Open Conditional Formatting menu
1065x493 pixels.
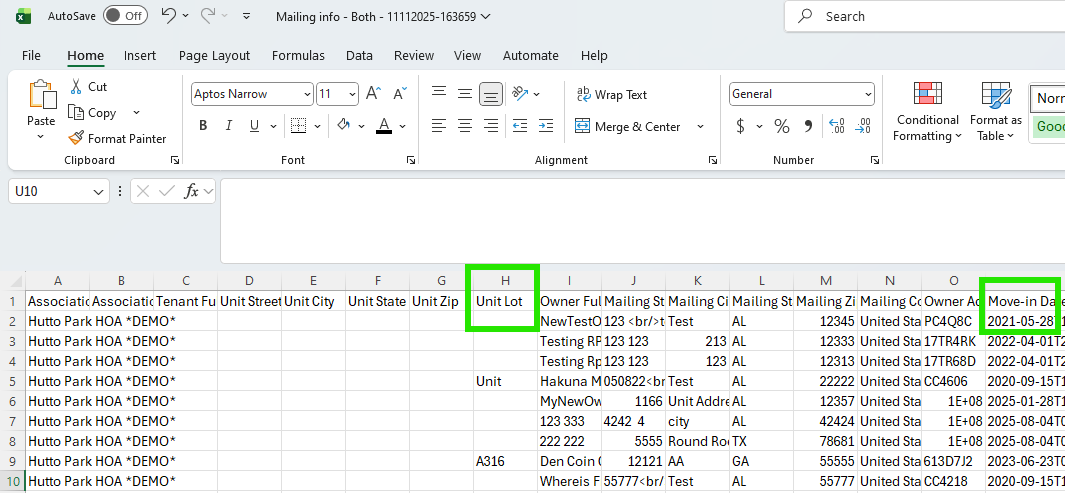(x=927, y=110)
